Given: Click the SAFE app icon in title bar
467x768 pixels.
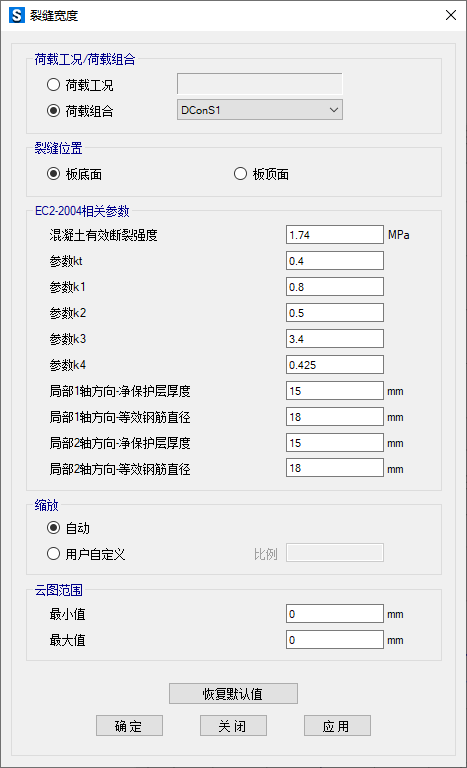Looking at the screenshot, I should 17,15.
